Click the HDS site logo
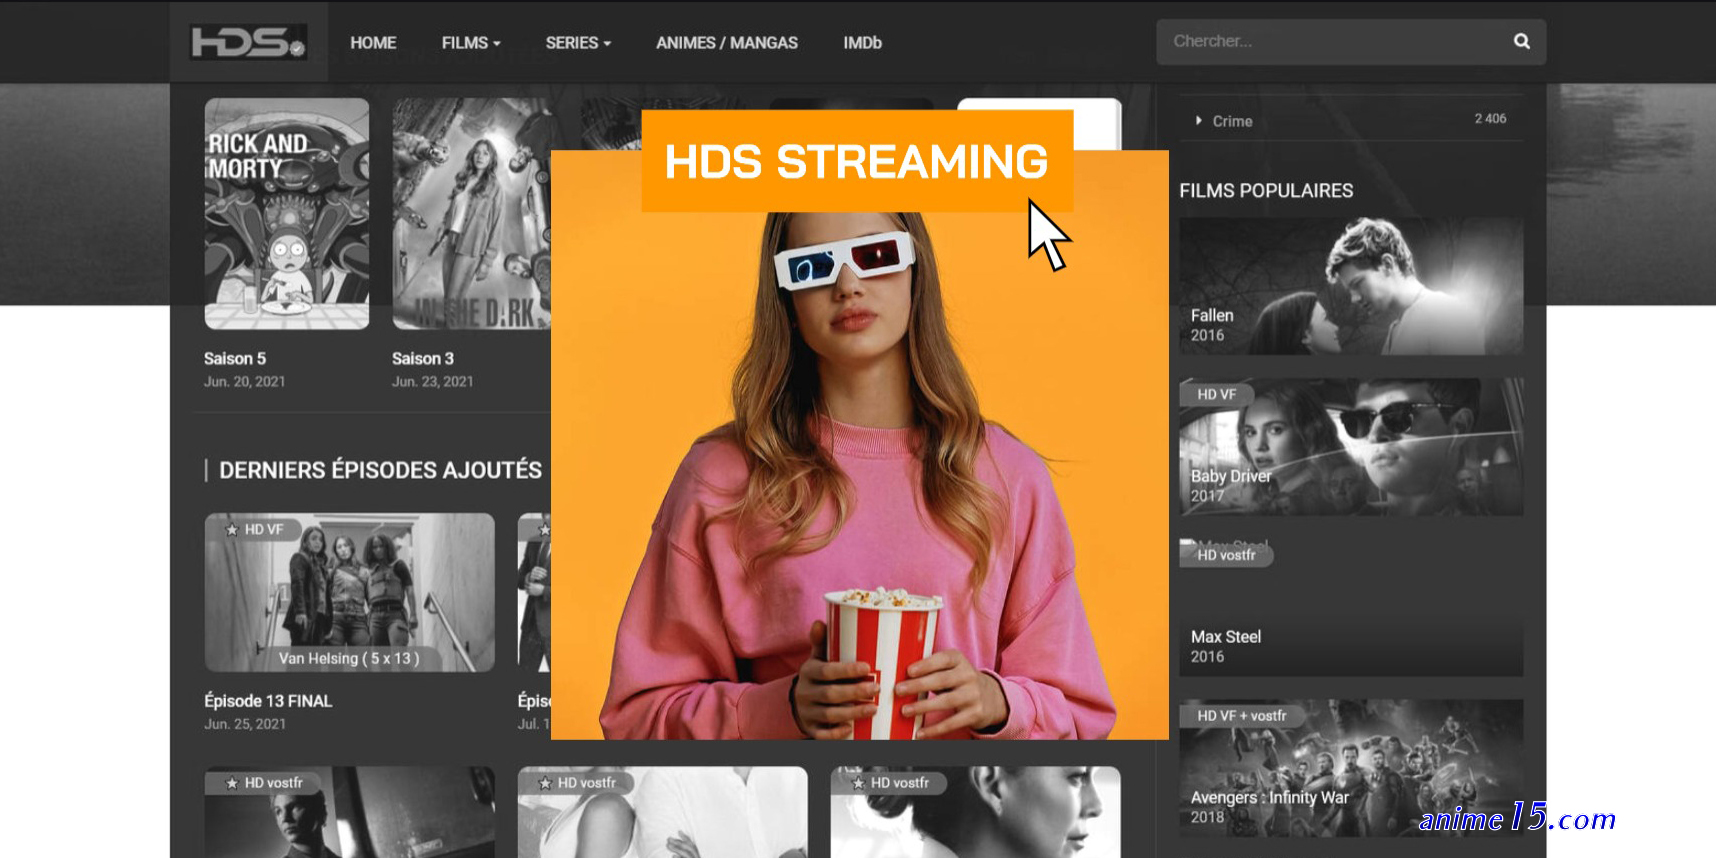1716x858 pixels. coord(248,42)
